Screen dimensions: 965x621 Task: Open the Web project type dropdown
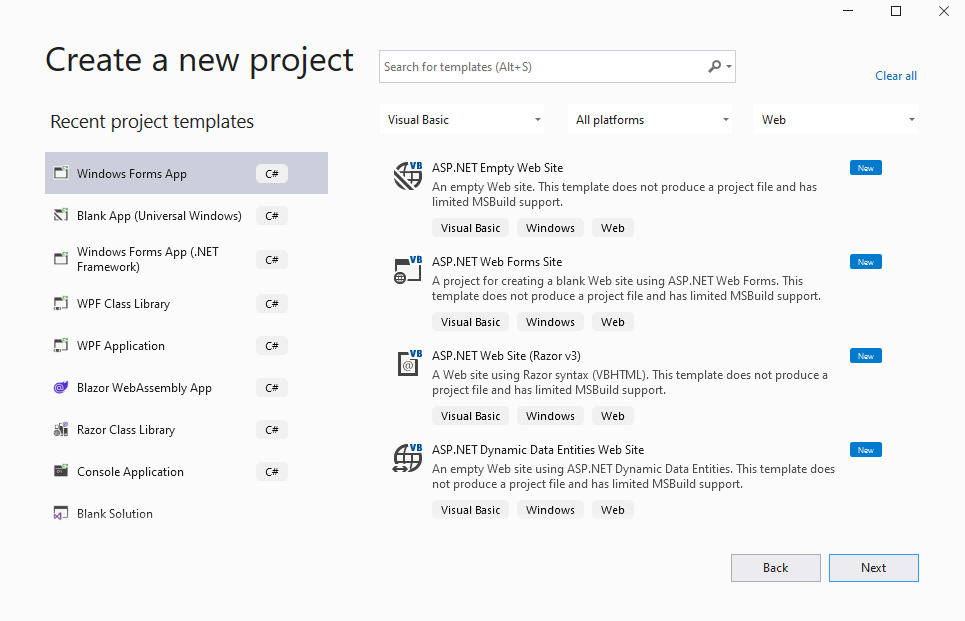click(836, 119)
